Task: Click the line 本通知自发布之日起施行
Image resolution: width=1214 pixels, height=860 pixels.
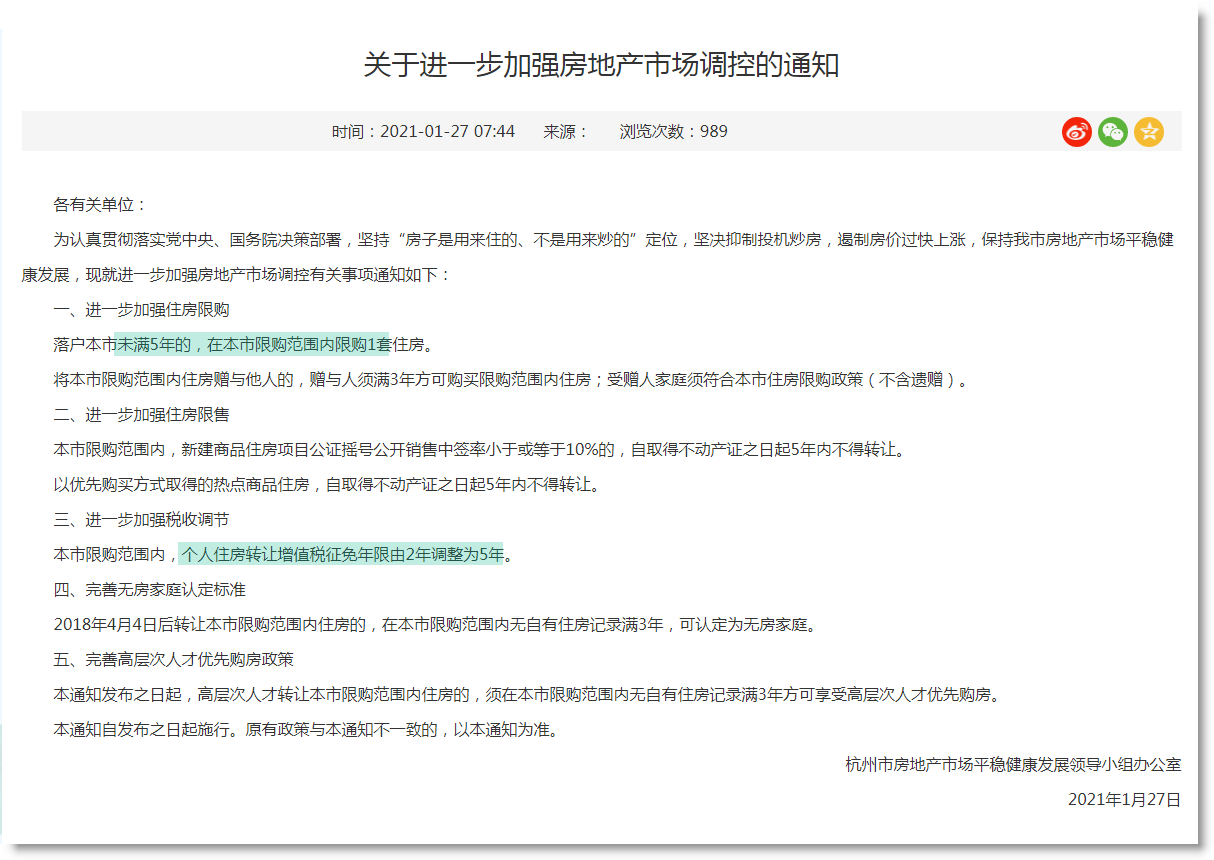Action: click(308, 730)
